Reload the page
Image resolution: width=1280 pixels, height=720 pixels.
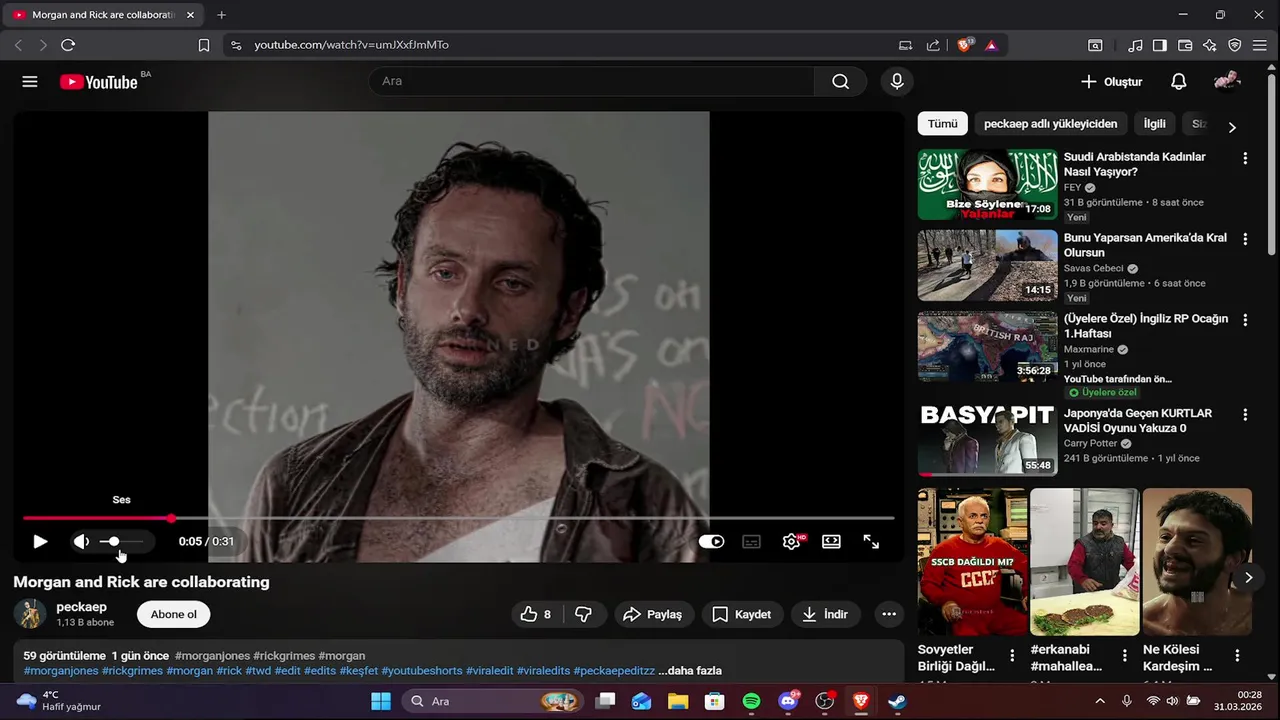(x=68, y=45)
